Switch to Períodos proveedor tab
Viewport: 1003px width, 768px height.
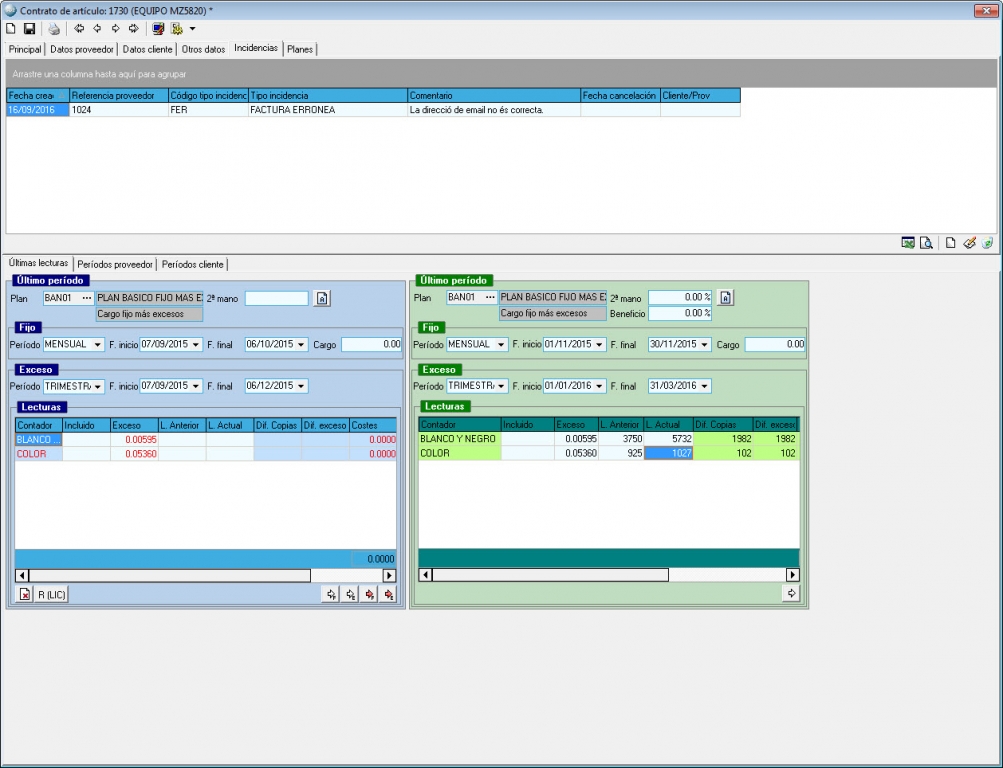point(115,265)
